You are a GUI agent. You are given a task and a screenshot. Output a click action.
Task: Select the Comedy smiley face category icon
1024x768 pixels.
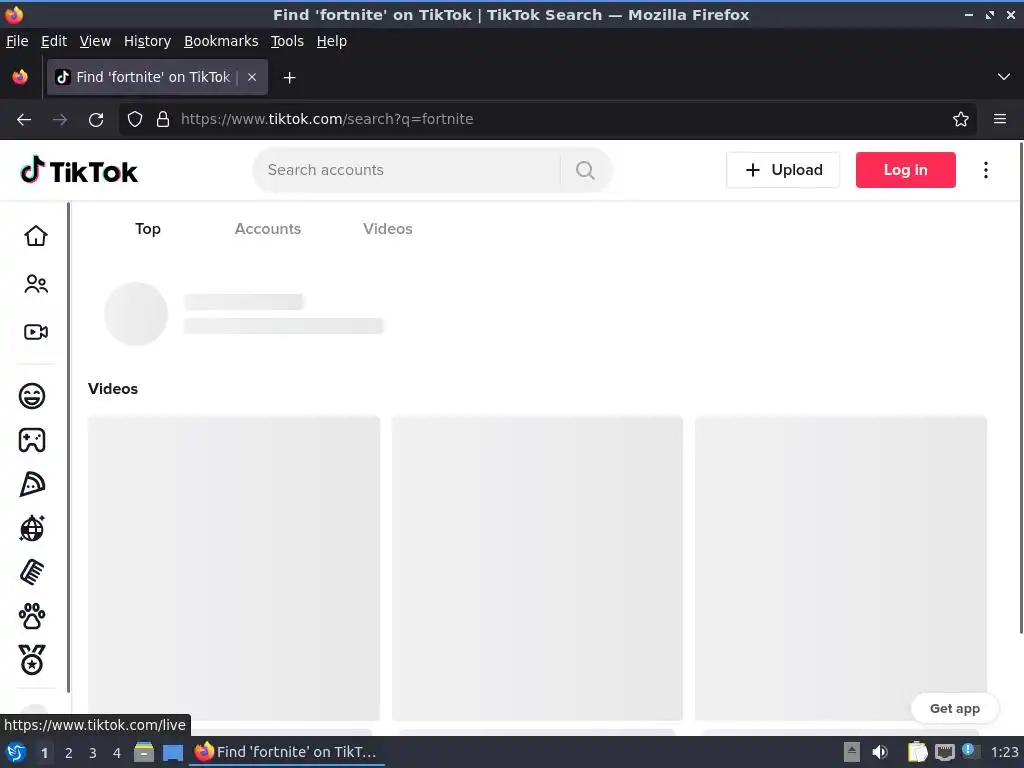(x=32, y=396)
